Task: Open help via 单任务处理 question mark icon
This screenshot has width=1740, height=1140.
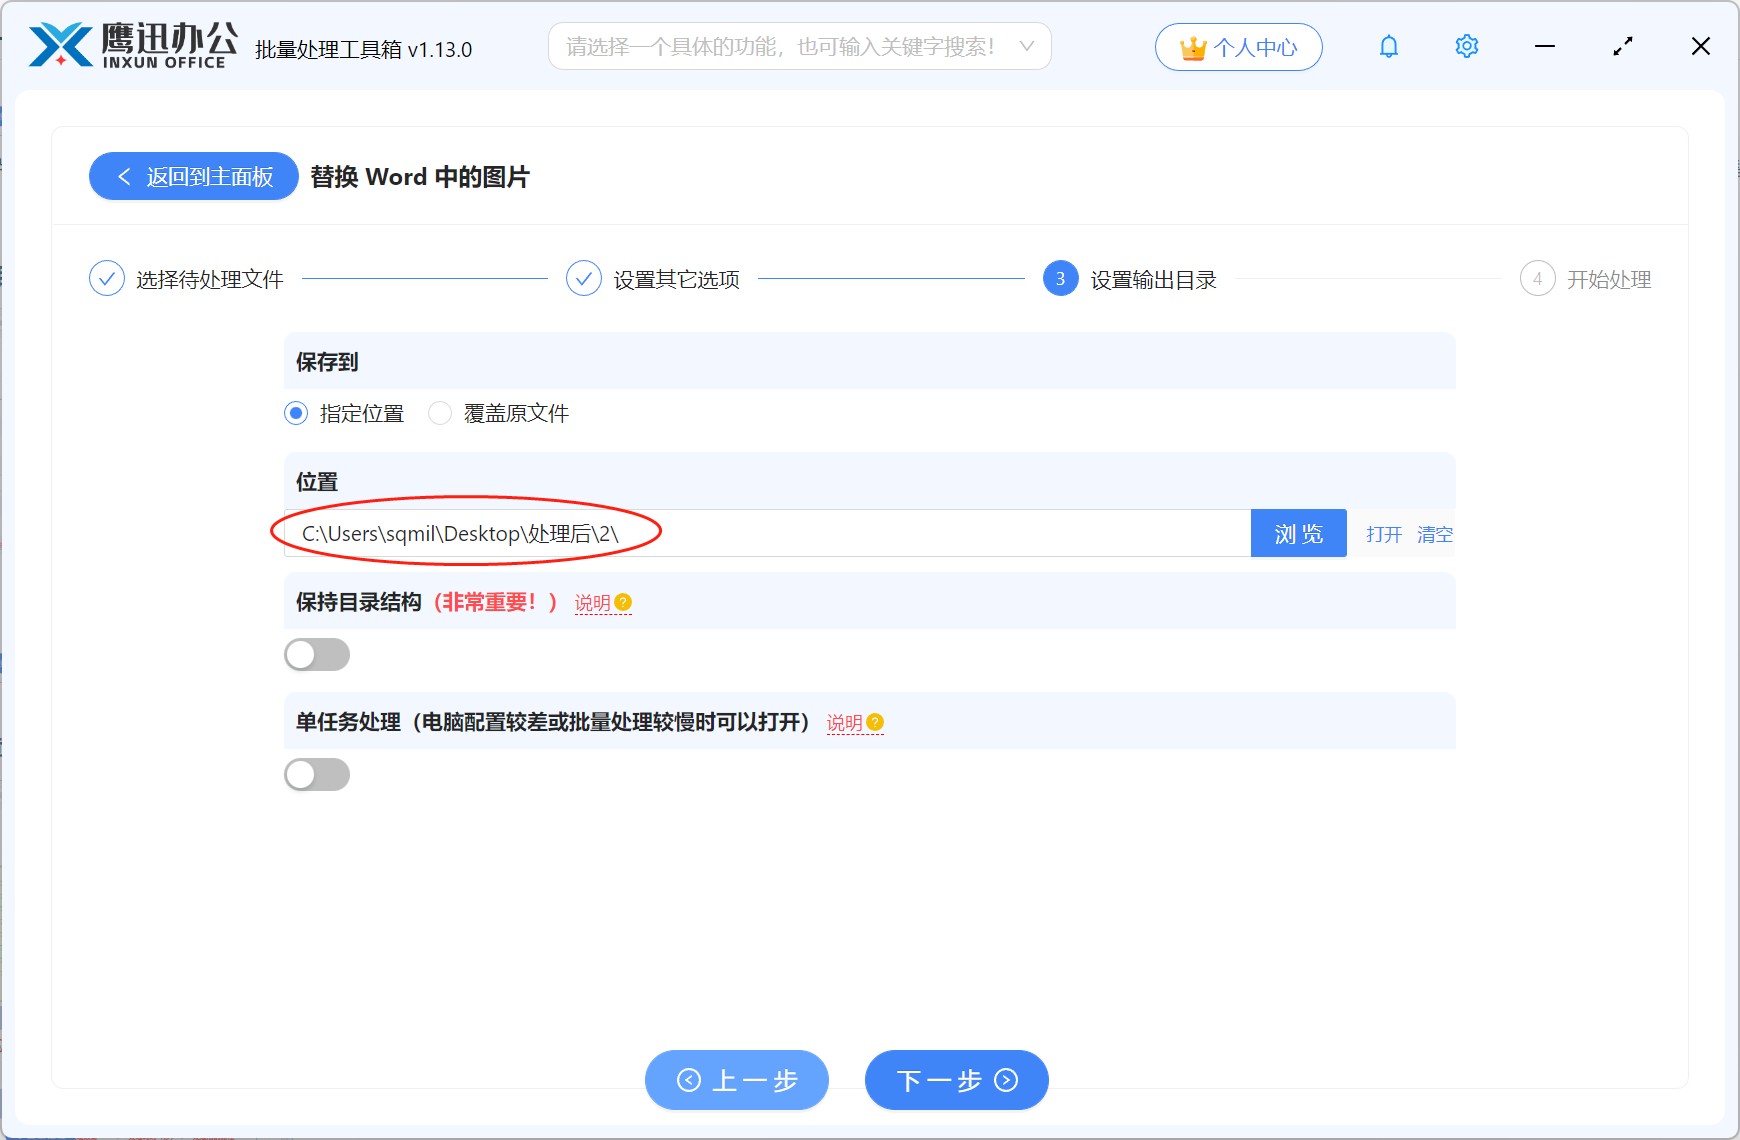Action: coord(875,722)
